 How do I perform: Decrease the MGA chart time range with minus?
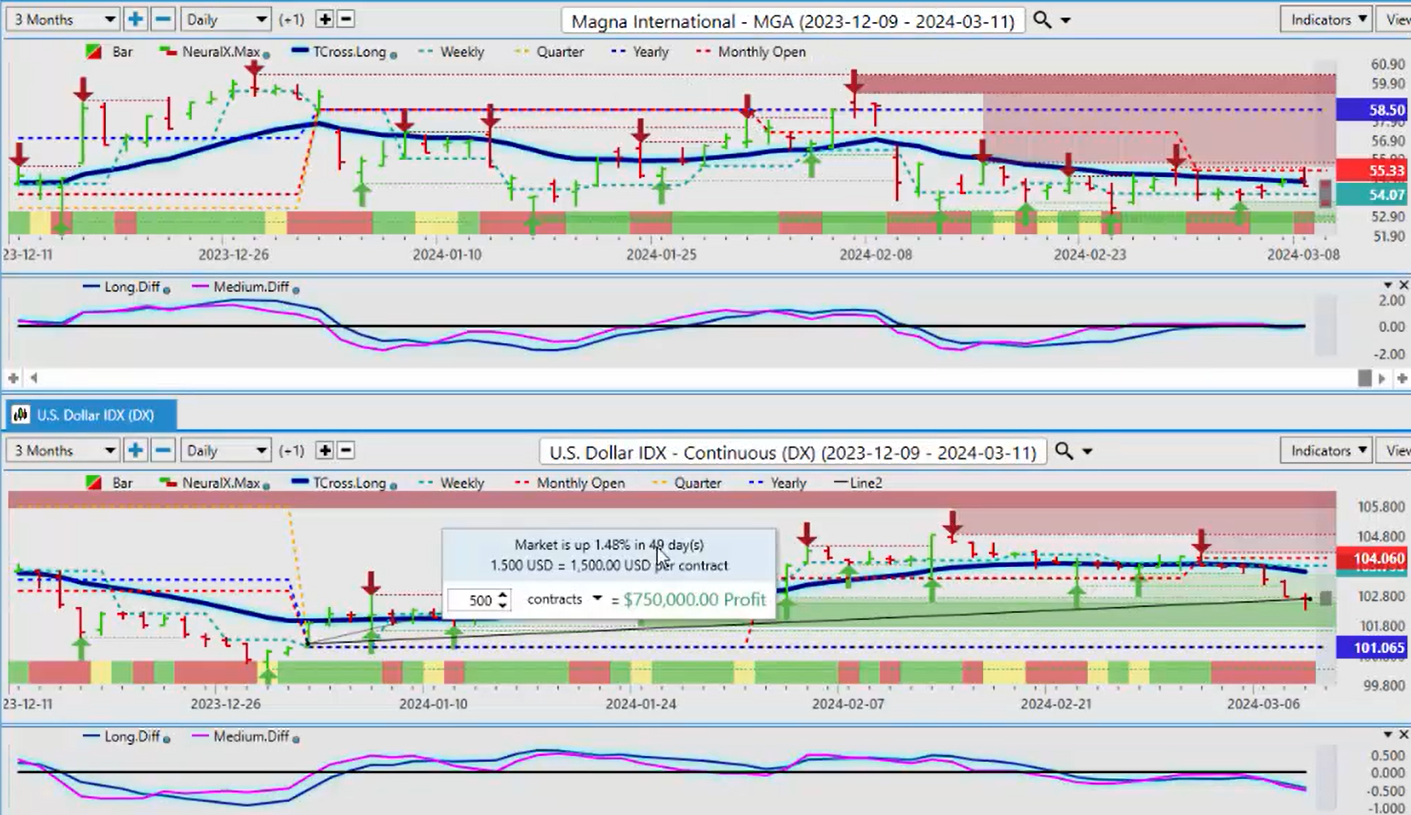163,19
